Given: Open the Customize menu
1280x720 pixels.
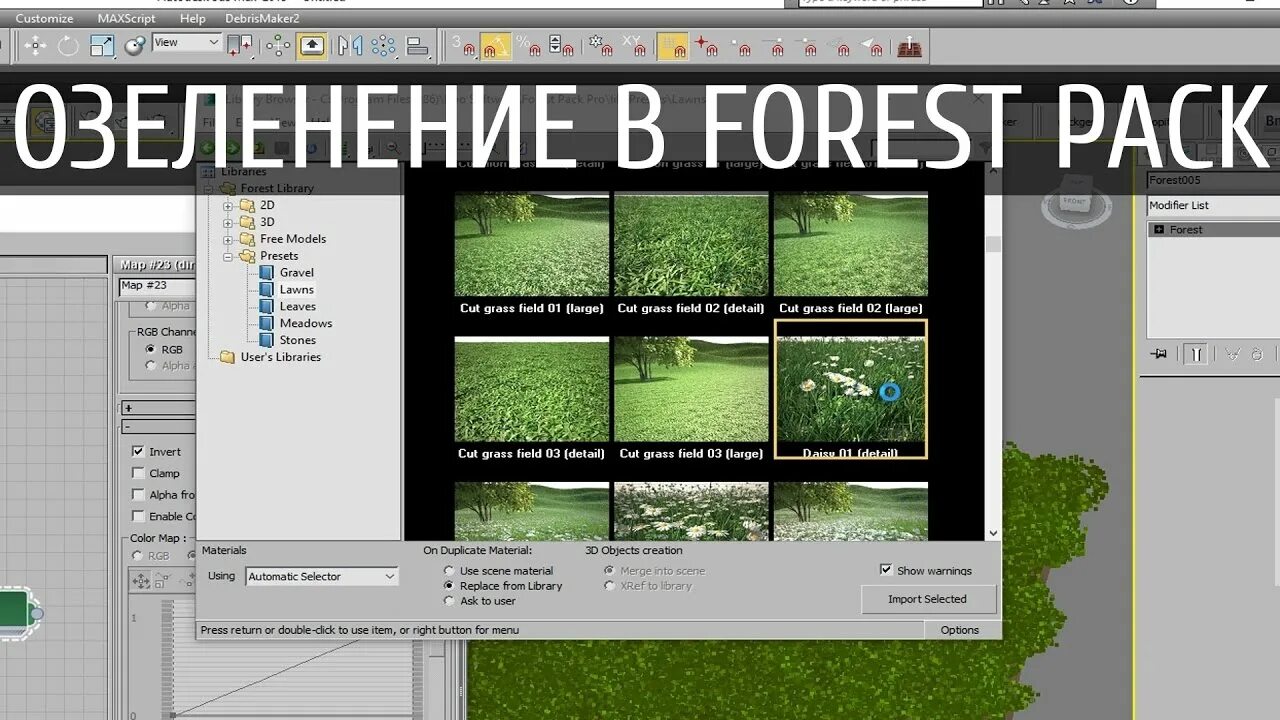Looking at the screenshot, I should (44, 18).
